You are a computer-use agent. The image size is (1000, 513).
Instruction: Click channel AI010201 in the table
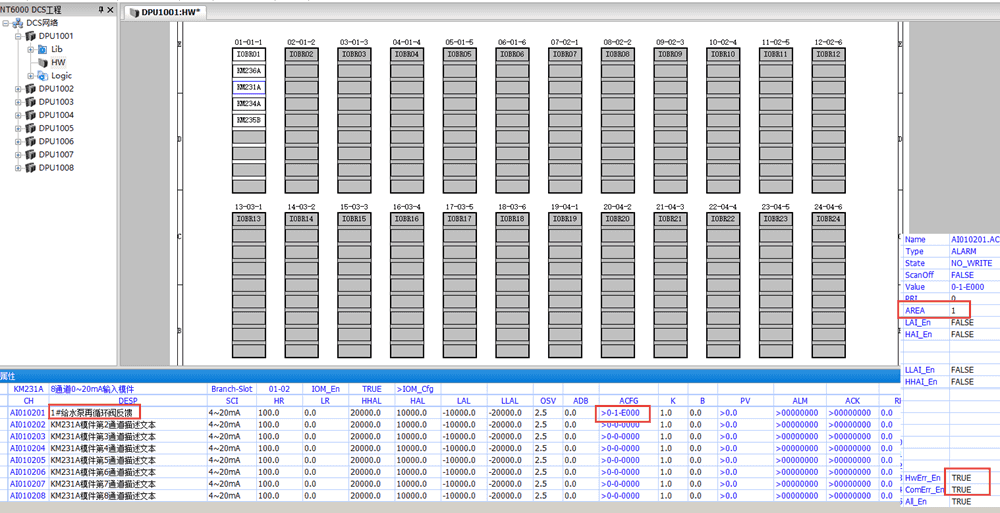point(27,413)
